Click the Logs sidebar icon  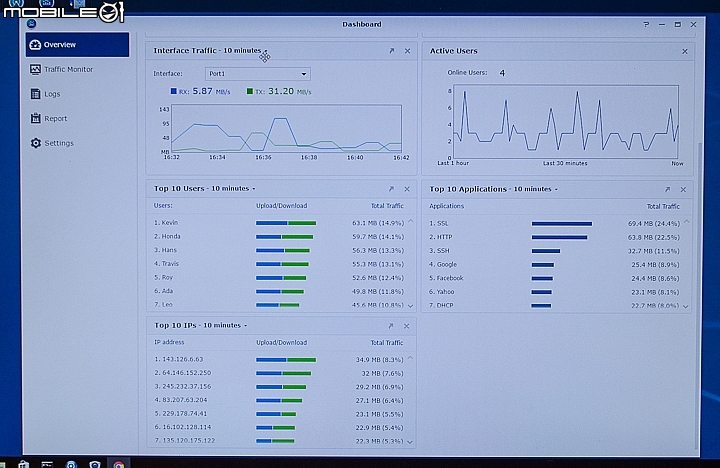(35, 94)
